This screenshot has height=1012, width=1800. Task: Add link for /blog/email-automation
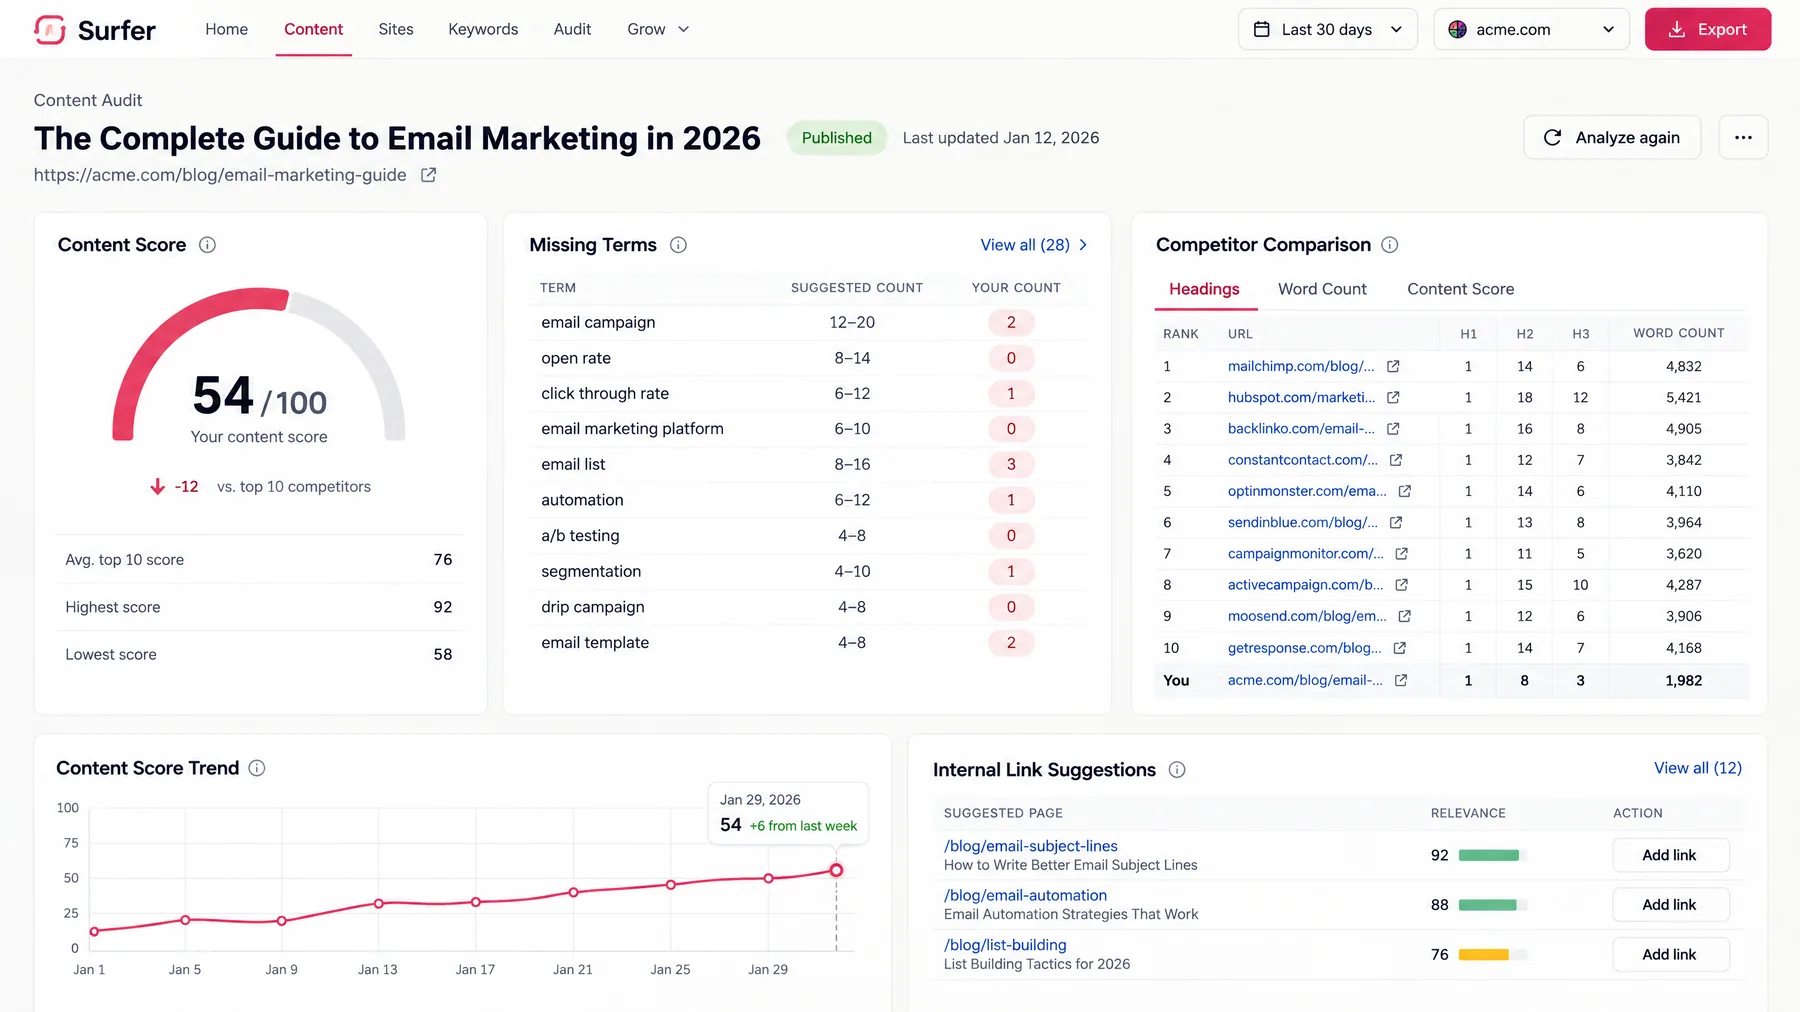point(1670,905)
